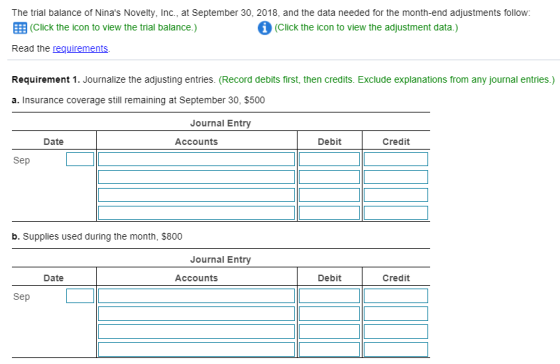The image size is (560, 364).
Task: Click 'Supplies used during the month, $800' text
Action: 102,236
